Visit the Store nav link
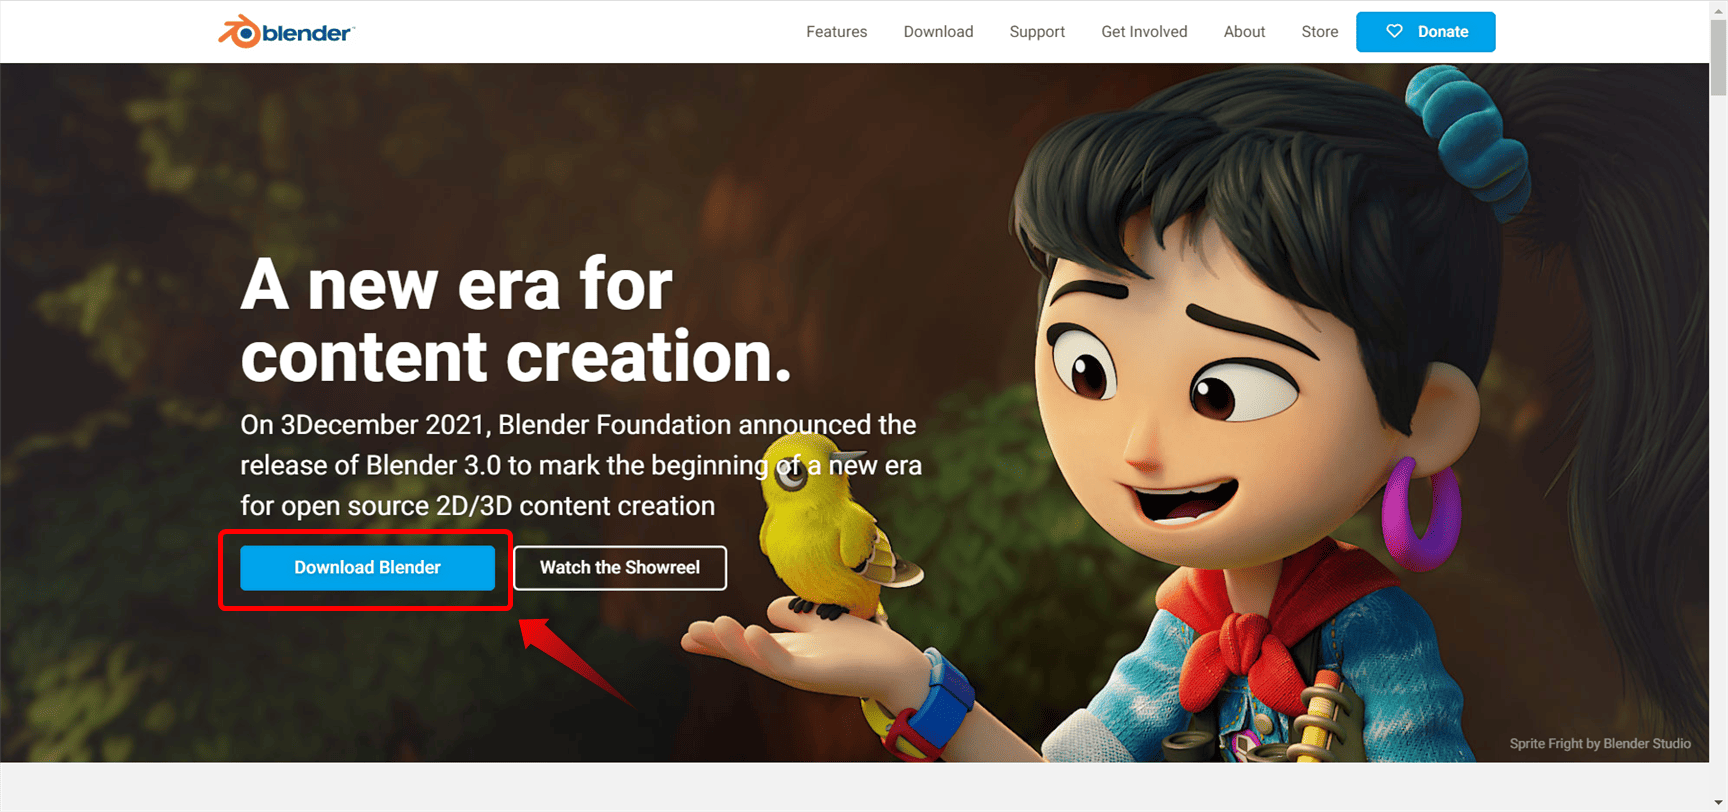Screen dimensions: 1728x812 coord(1319,32)
